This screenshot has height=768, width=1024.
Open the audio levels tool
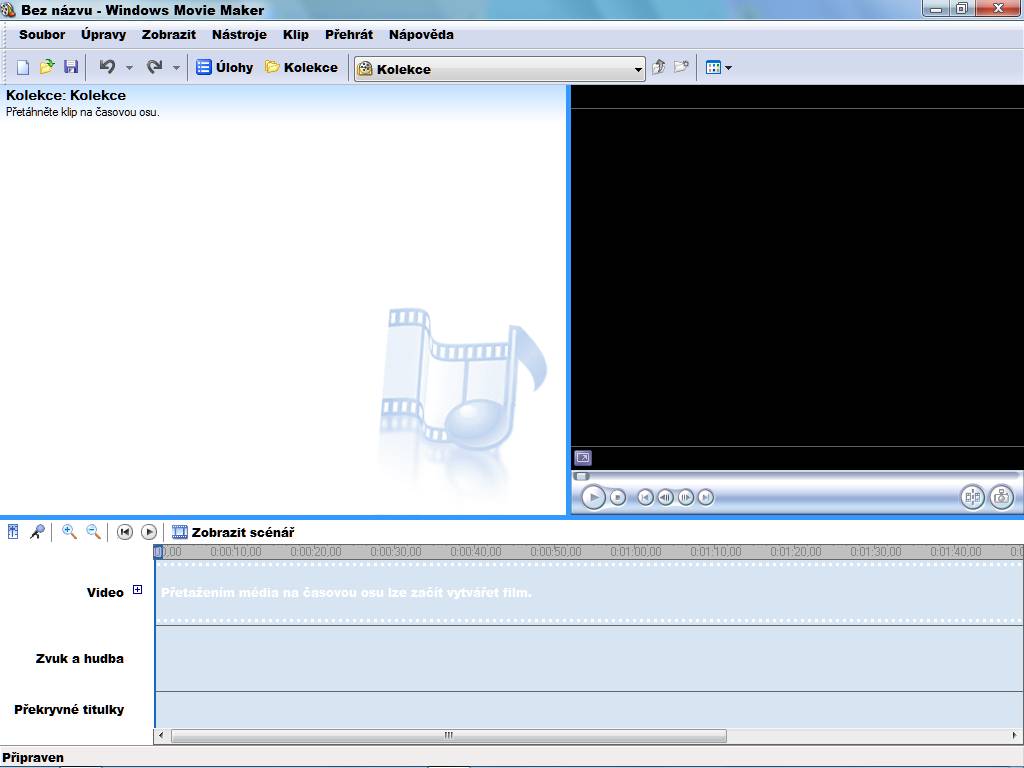coord(13,532)
